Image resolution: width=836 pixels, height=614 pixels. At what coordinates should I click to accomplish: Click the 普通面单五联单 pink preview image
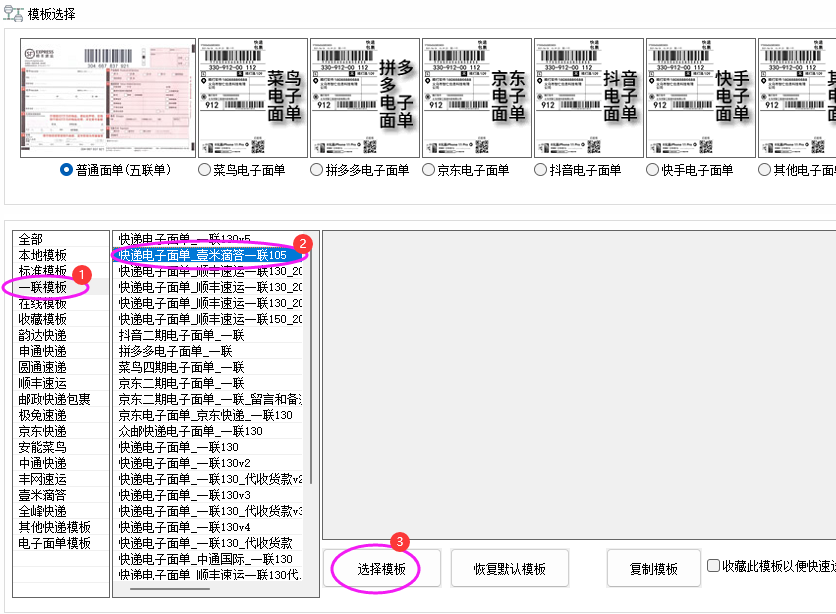pos(107,95)
